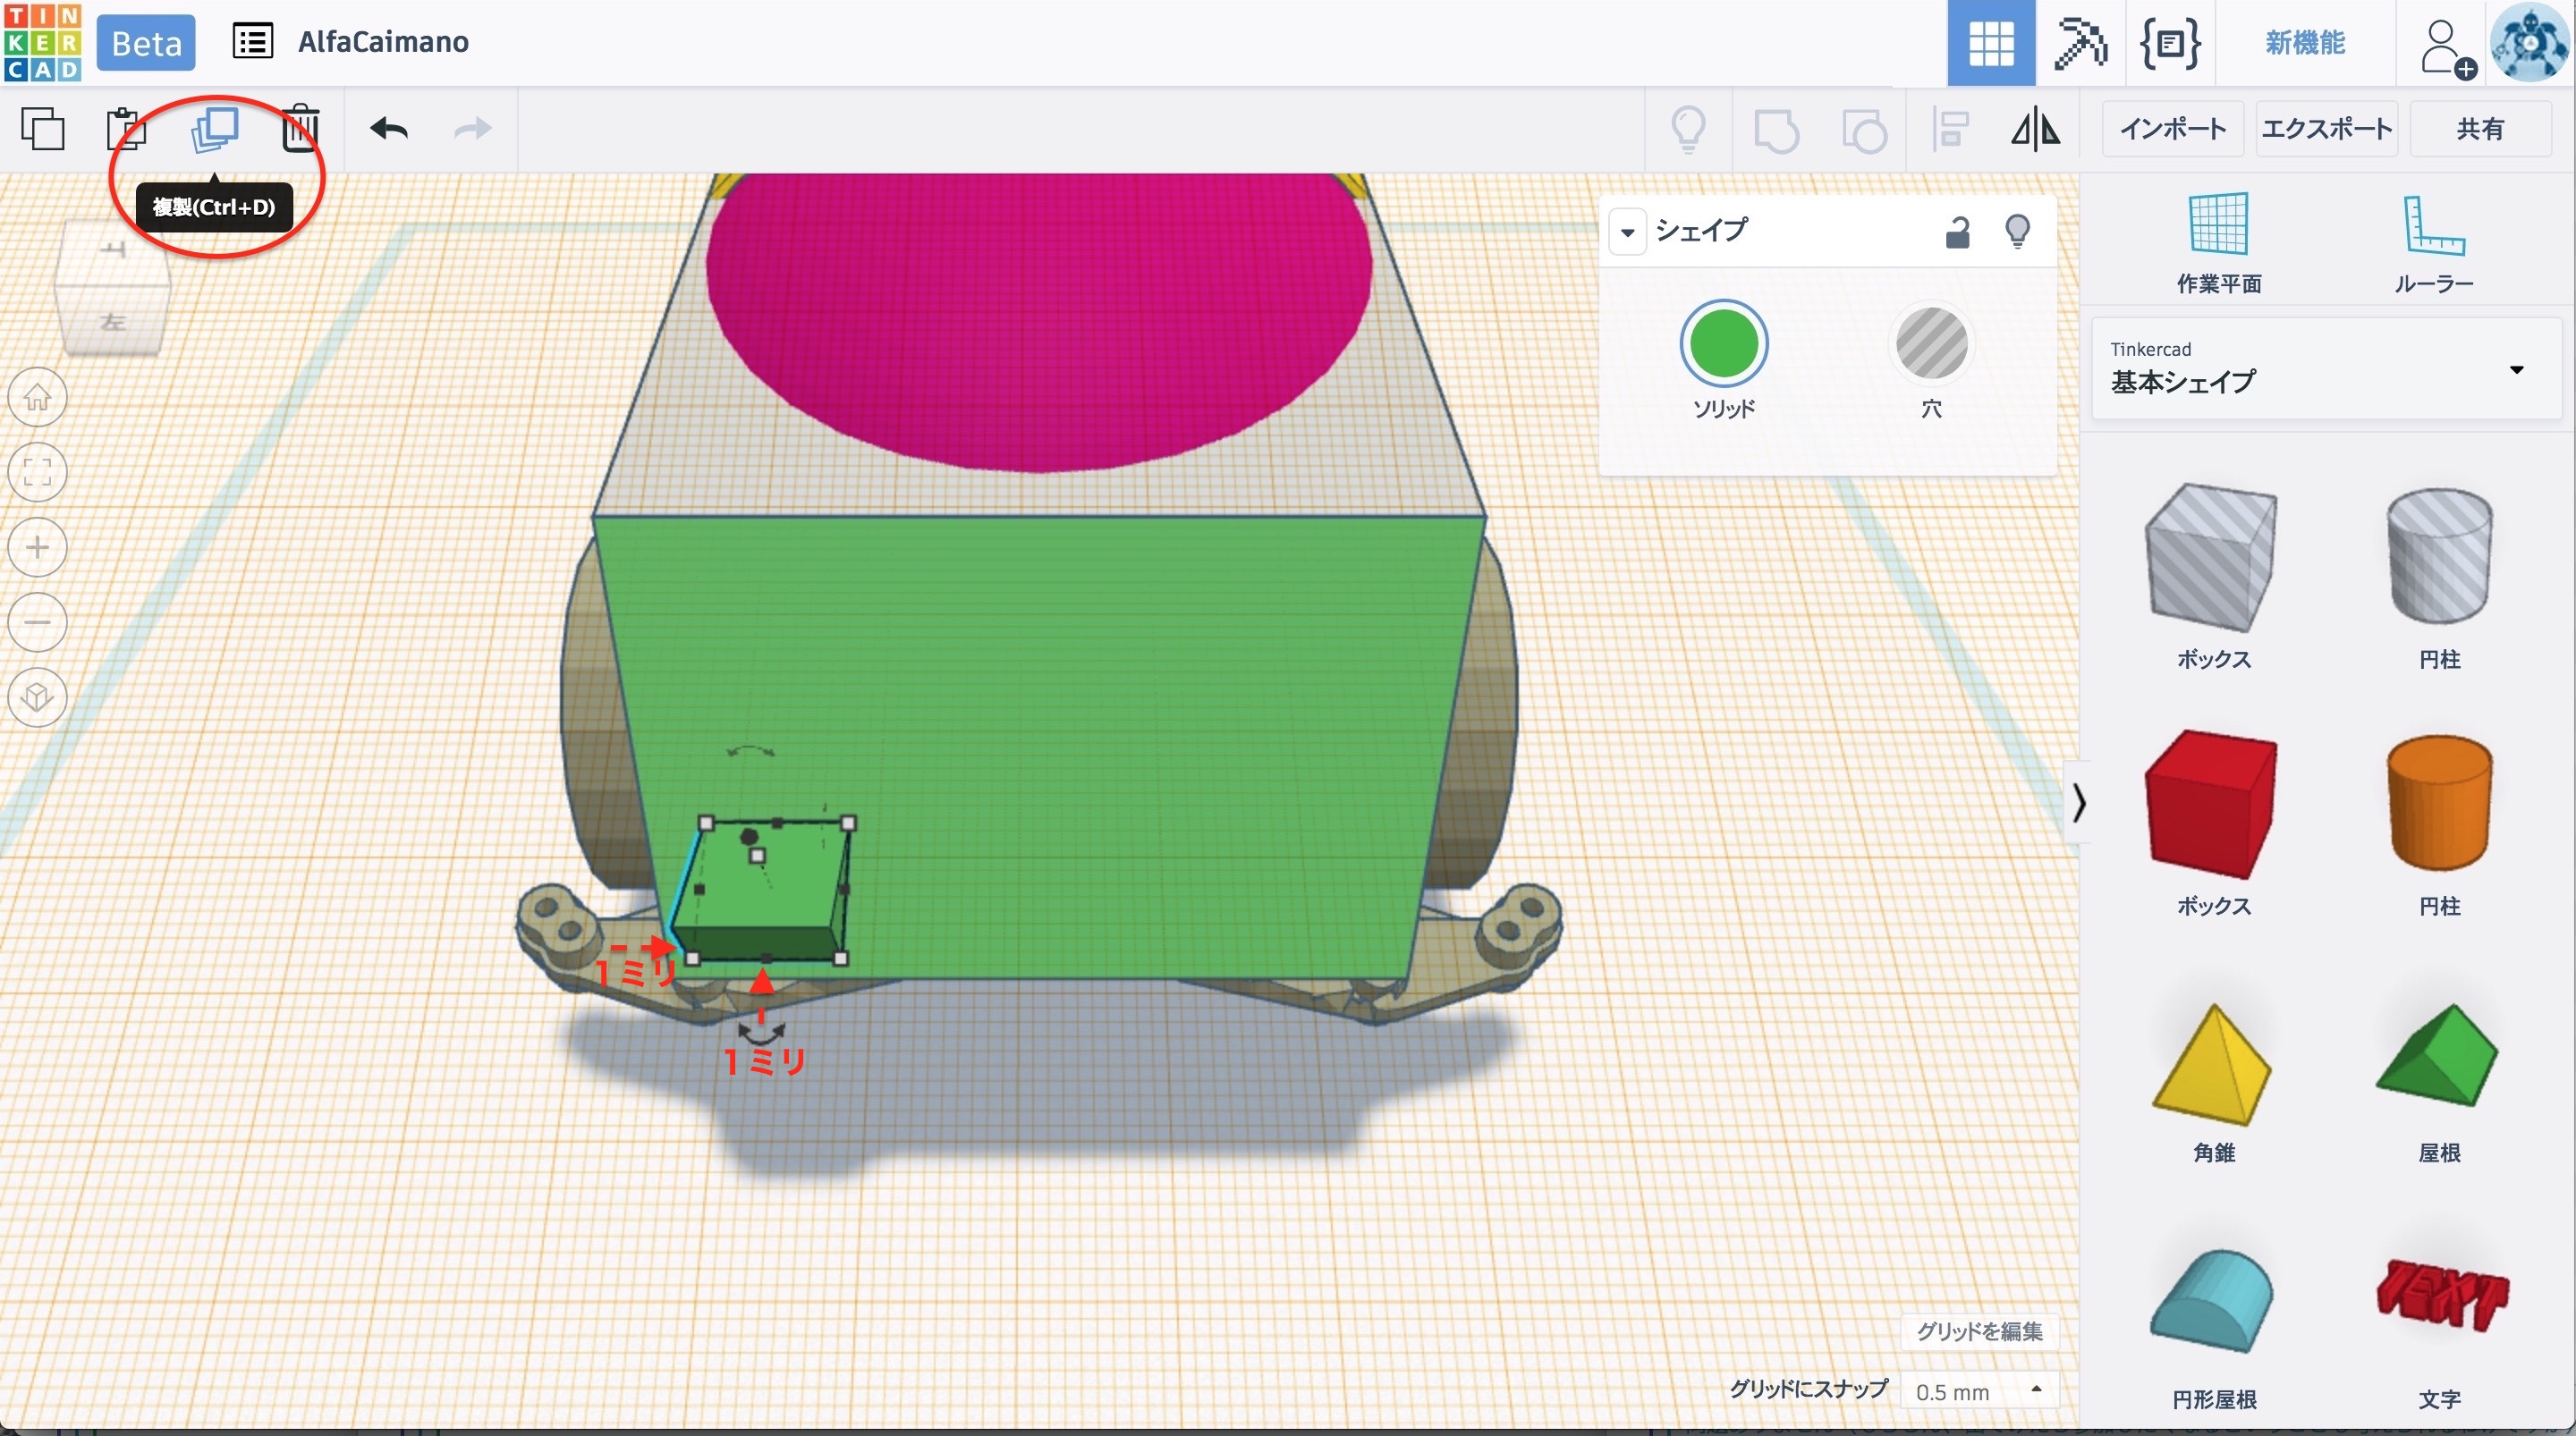Toggle the shape lock icon

(1957, 232)
